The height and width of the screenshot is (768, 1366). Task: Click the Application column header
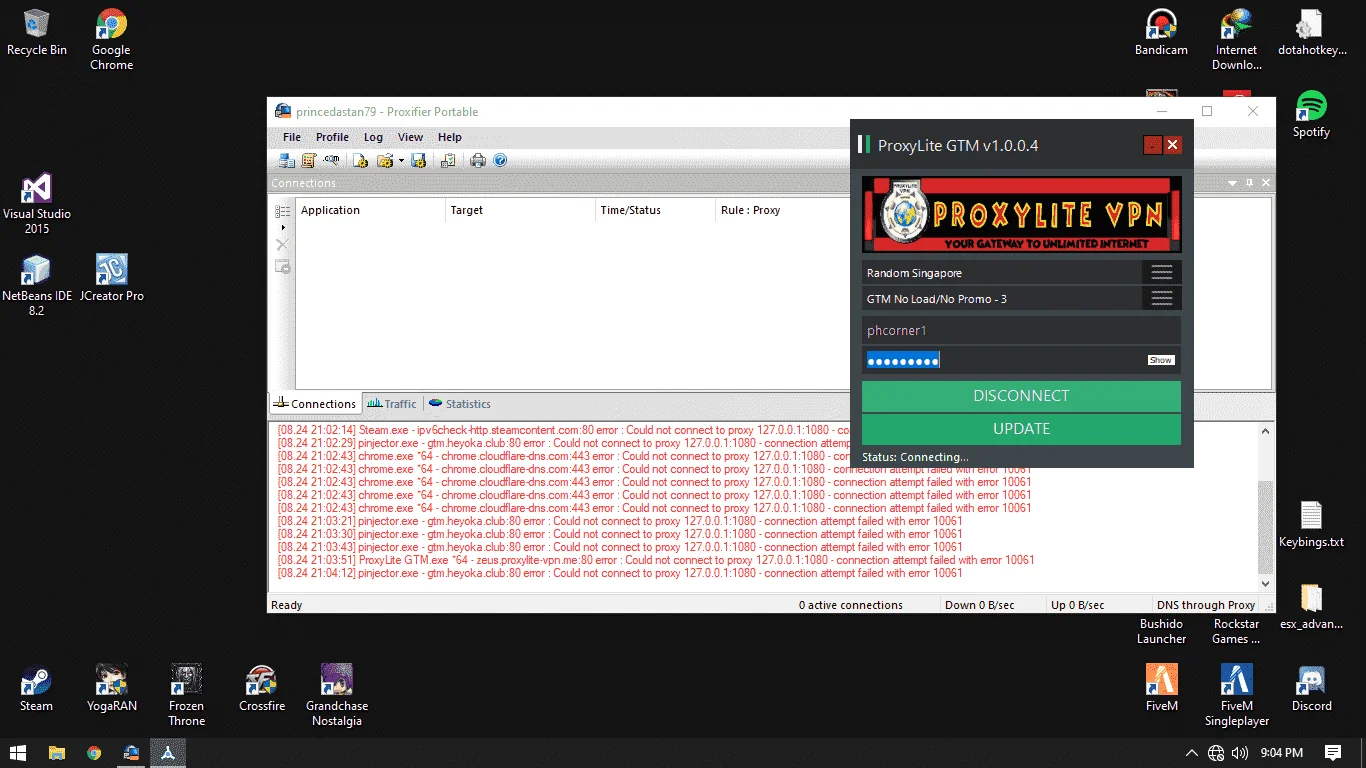tap(370, 210)
